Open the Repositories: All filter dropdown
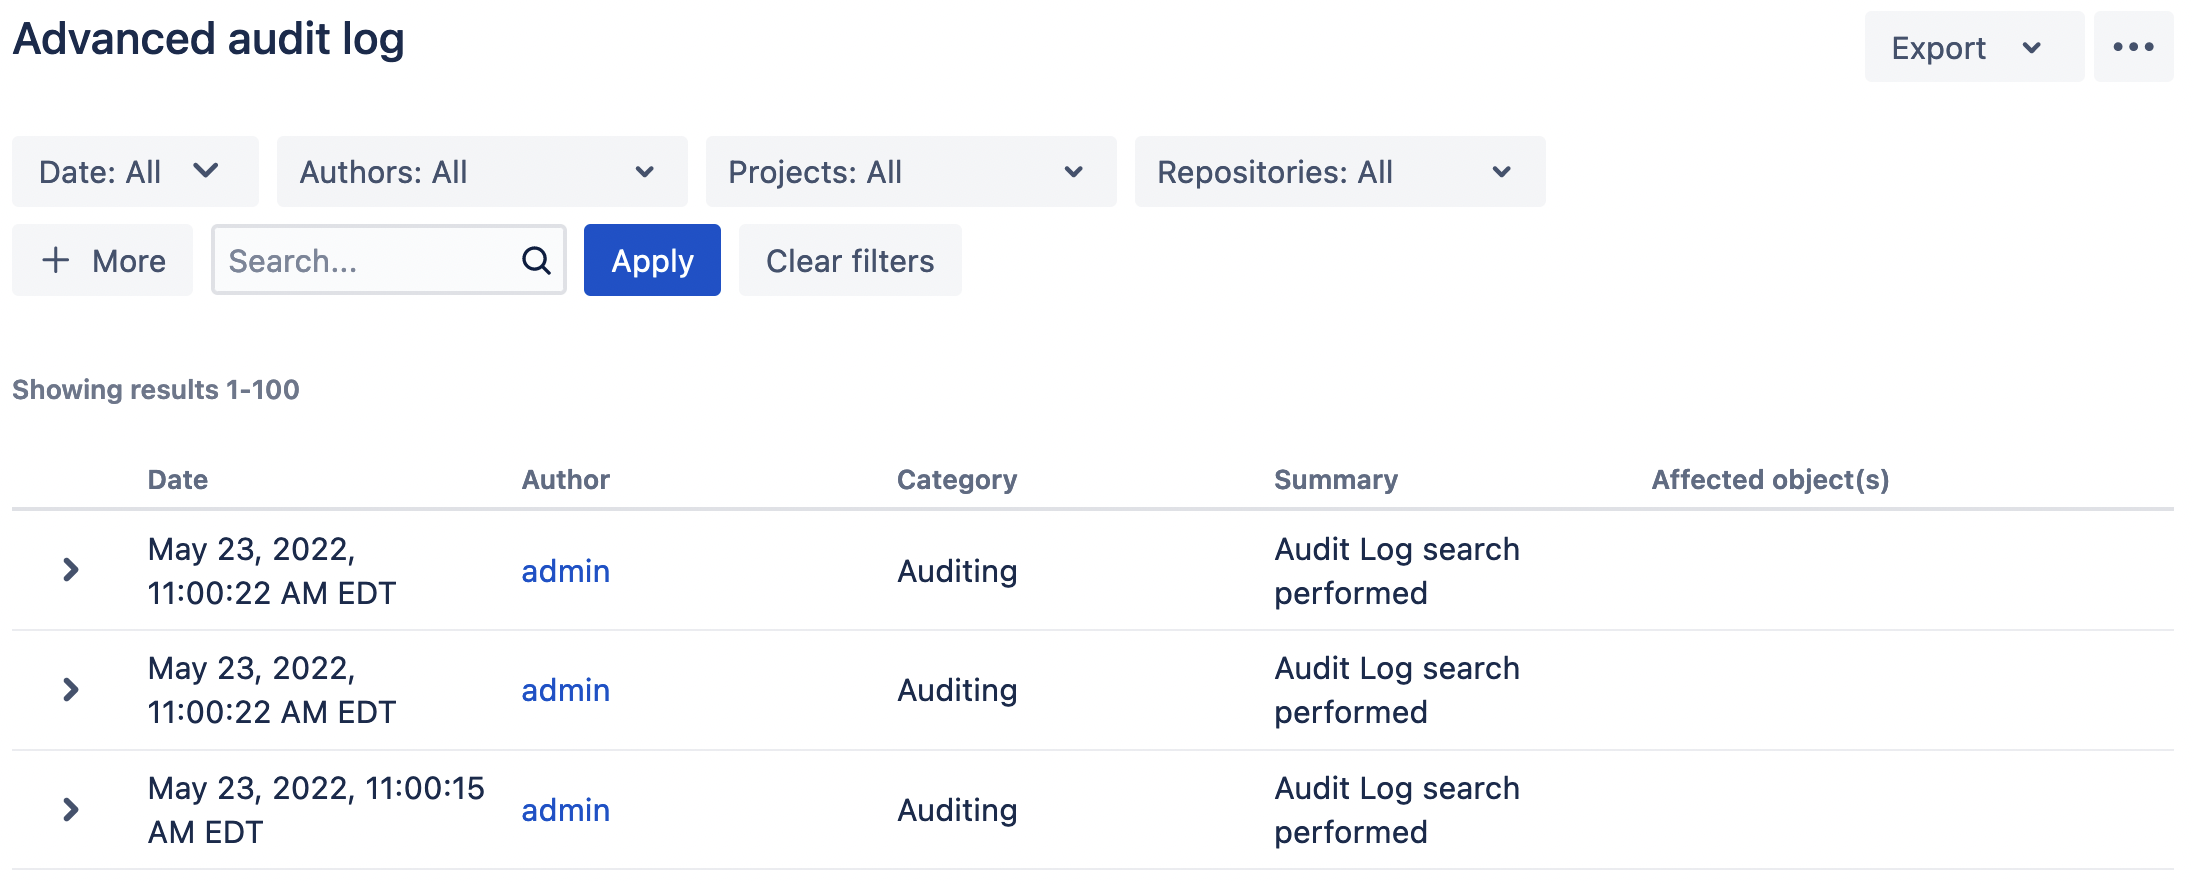2194x884 pixels. (x=1339, y=172)
